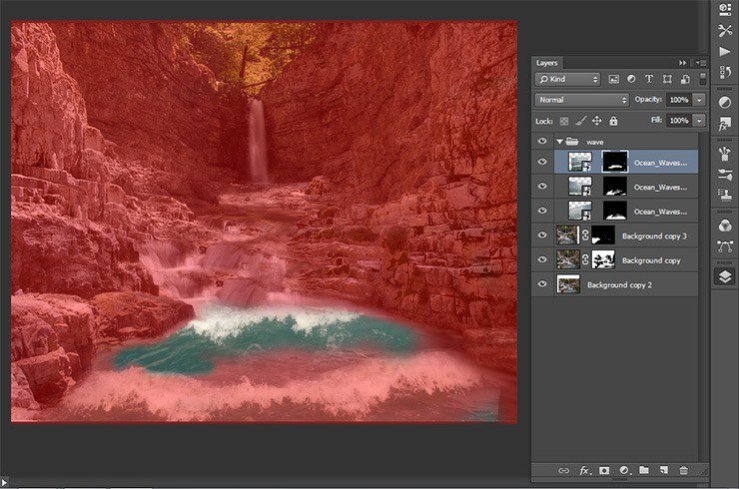Open the fx layer style menu
This screenshot has height=489, width=739.
point(584,470)
